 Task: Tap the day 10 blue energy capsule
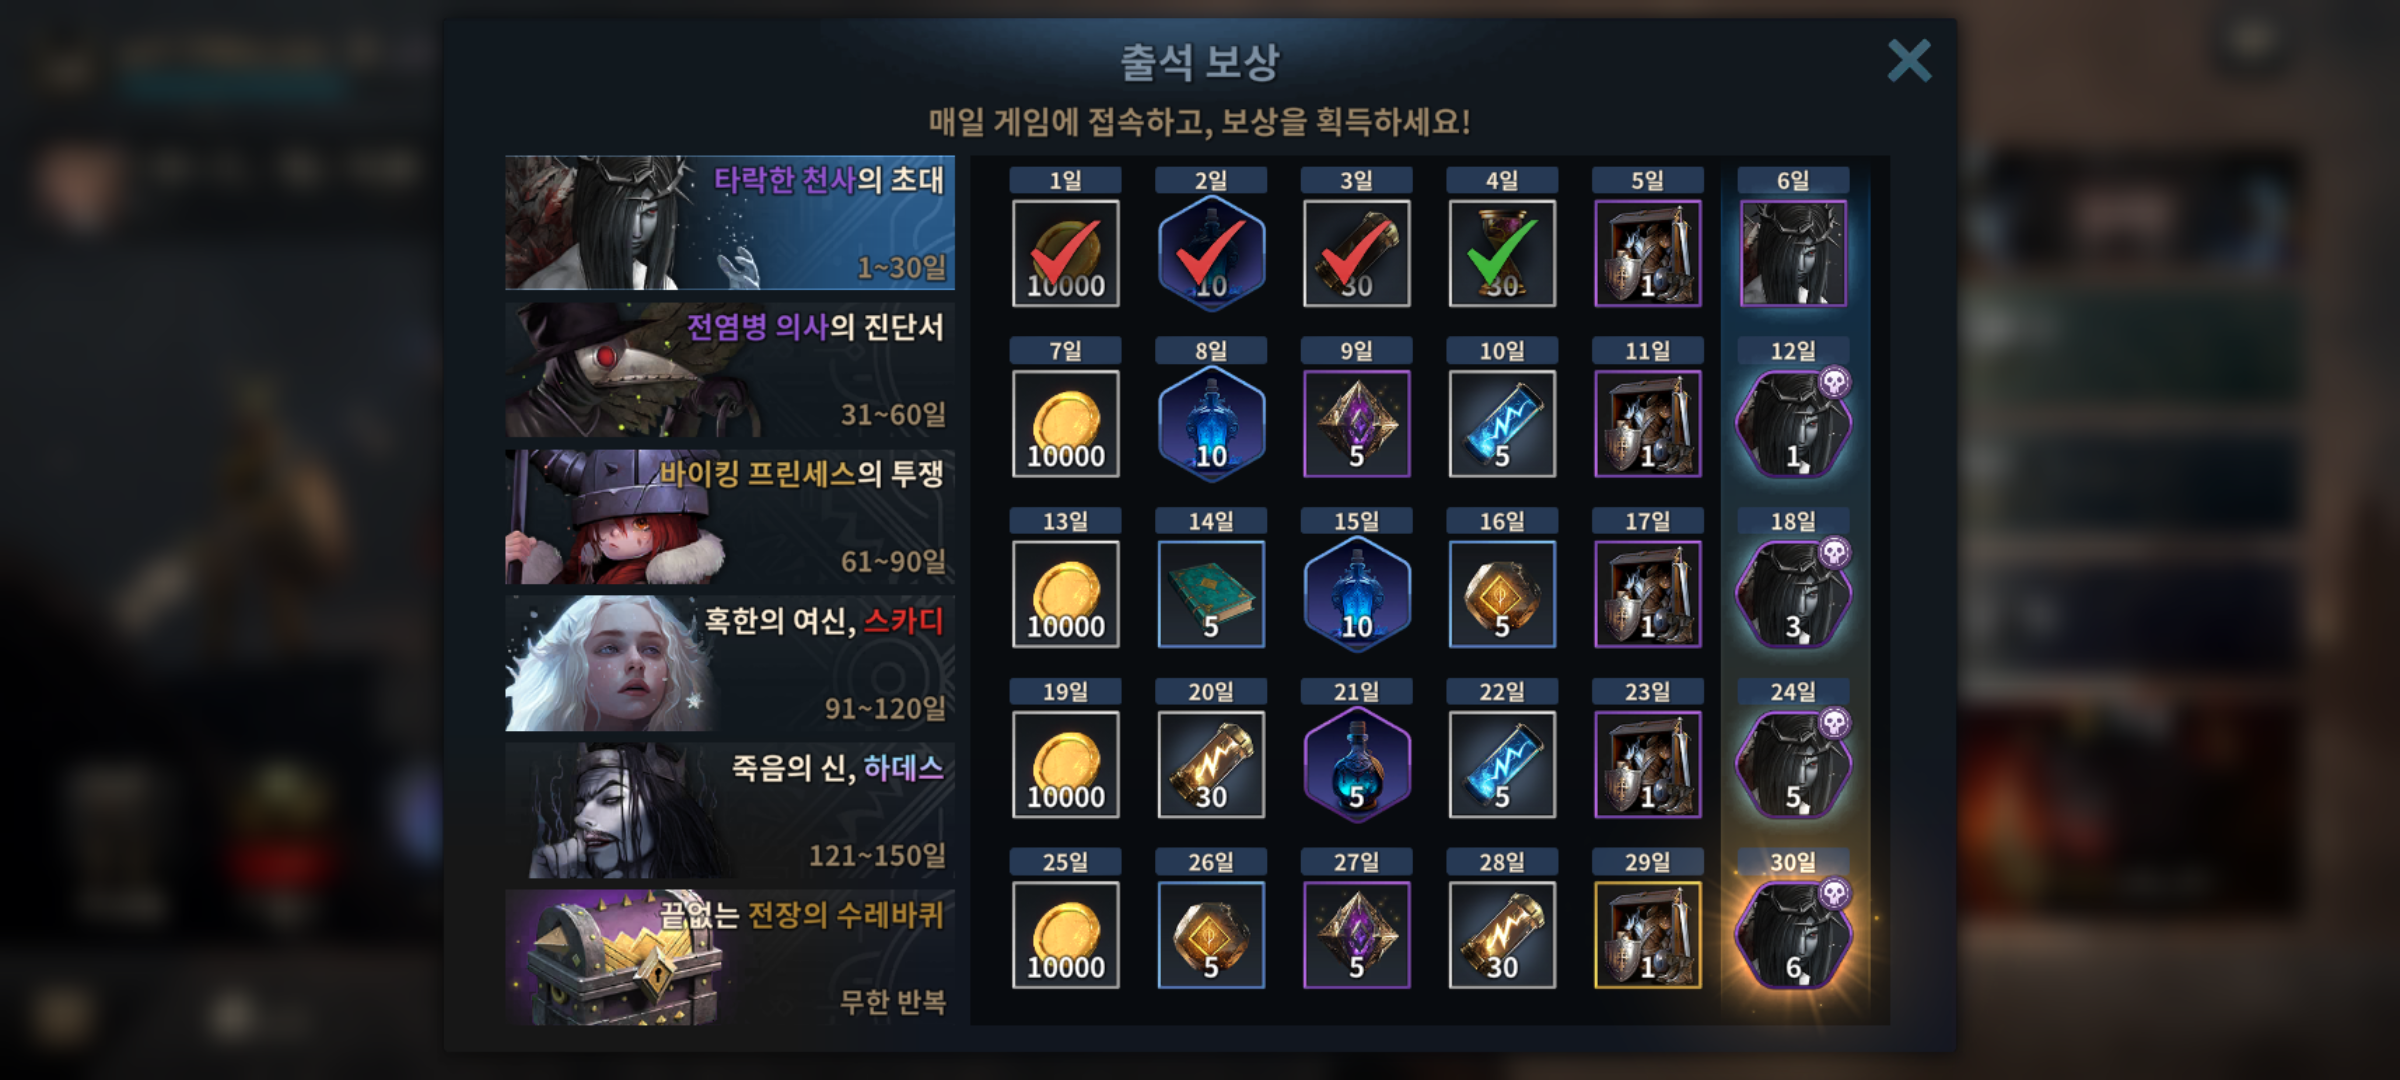(1502, 423)
